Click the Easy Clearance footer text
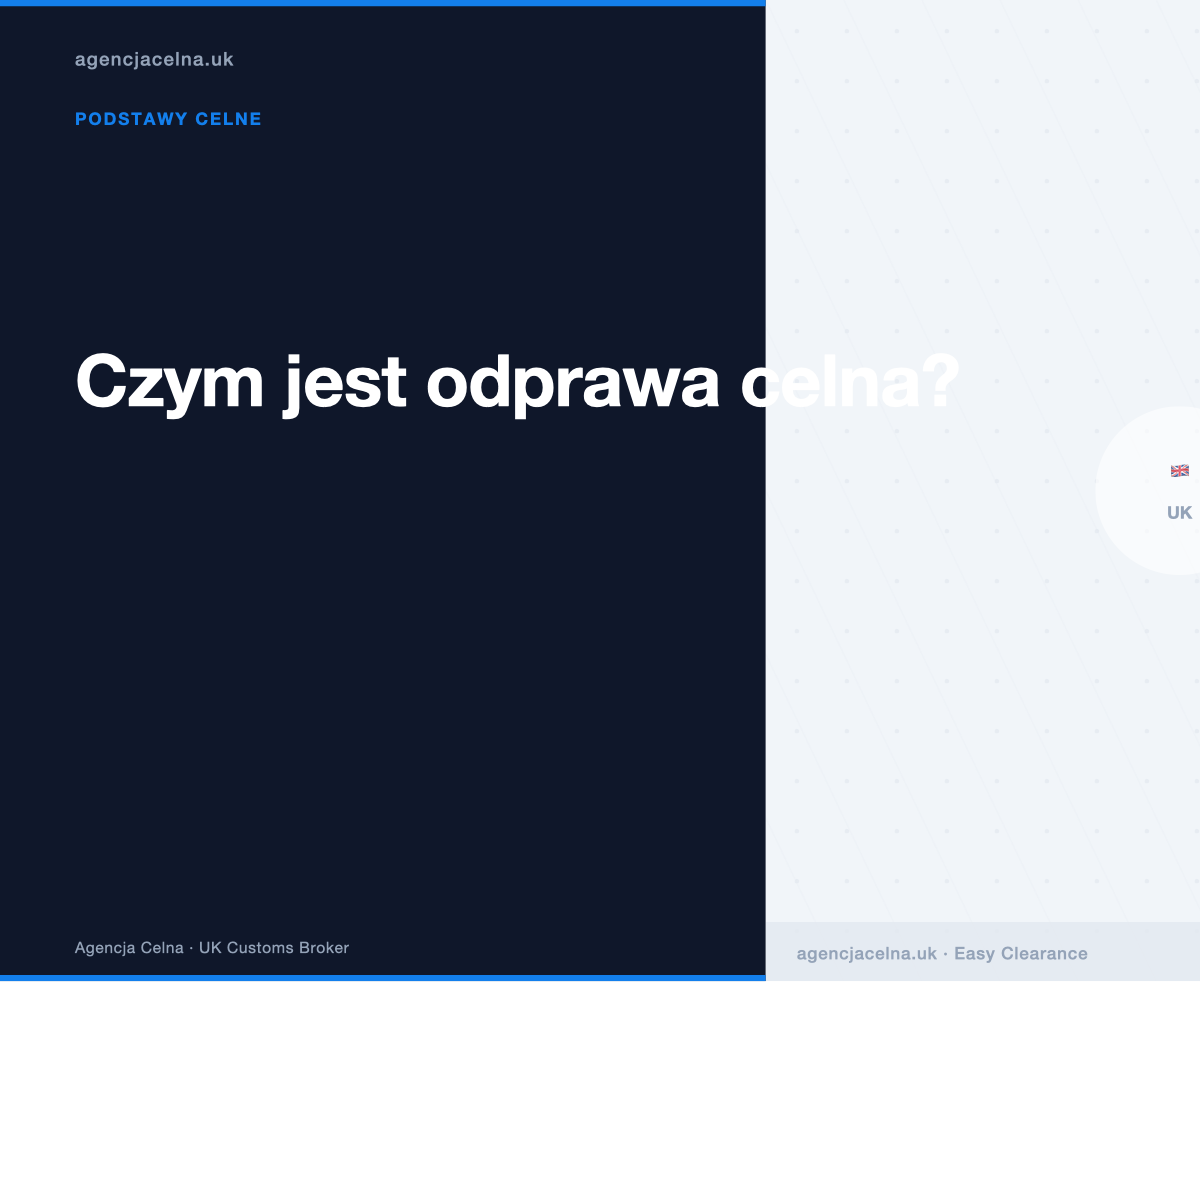 pos(1020,954)
